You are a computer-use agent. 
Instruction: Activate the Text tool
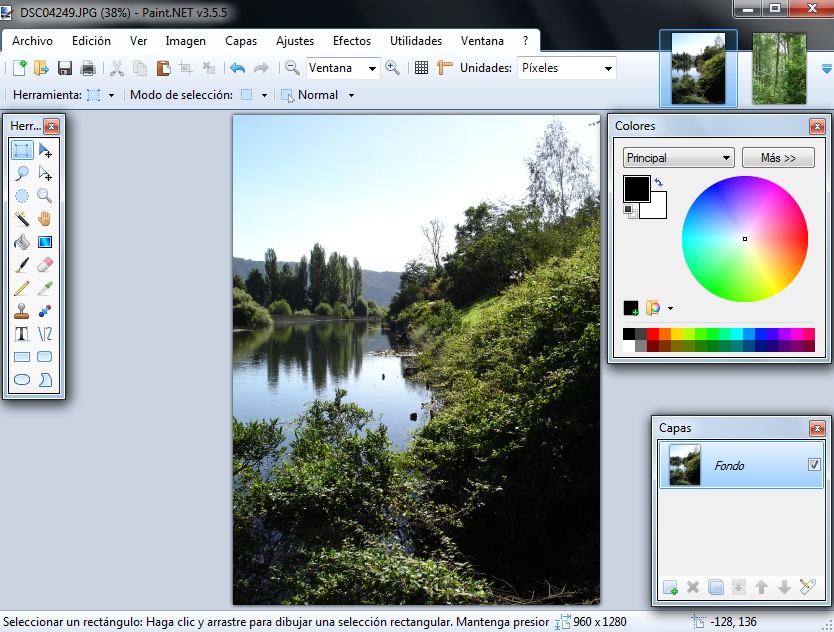coord(22,333)
